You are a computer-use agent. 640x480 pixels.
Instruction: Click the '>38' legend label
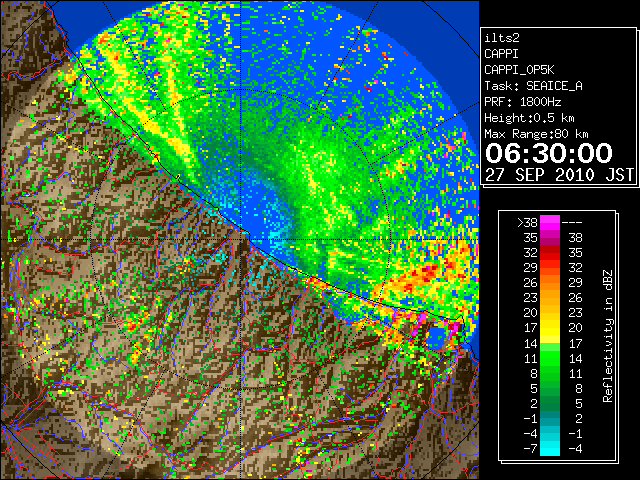click(x=527, y=223)
